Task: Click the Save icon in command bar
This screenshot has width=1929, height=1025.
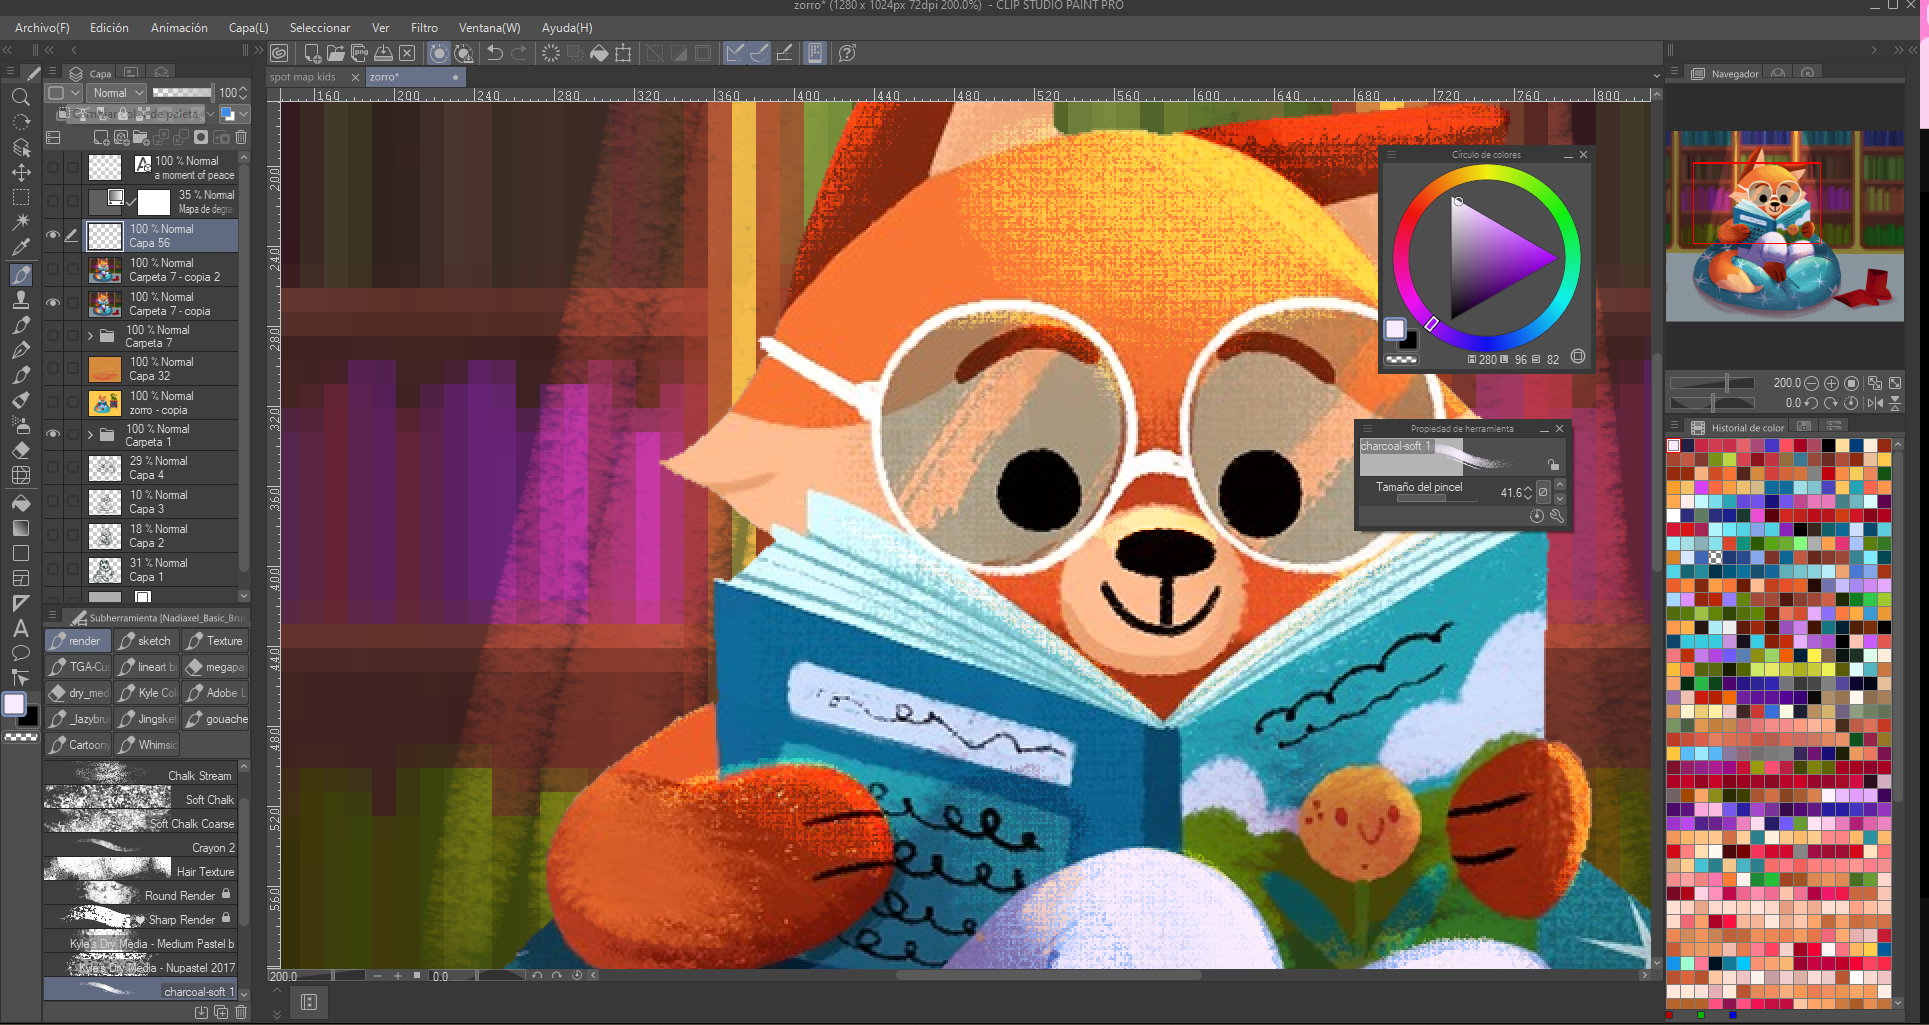Action: [x=383, y=53]
